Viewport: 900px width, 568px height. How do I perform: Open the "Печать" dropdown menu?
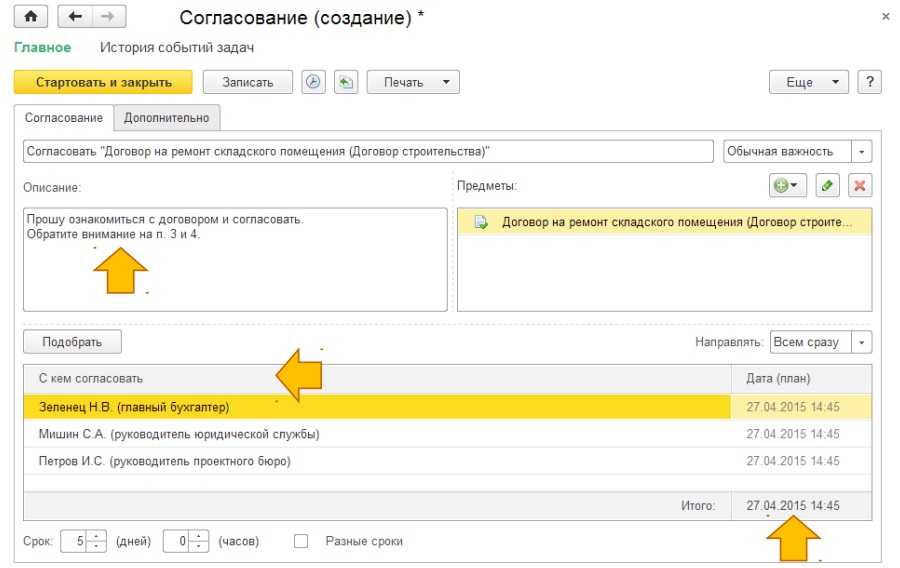tap(412, 82)
